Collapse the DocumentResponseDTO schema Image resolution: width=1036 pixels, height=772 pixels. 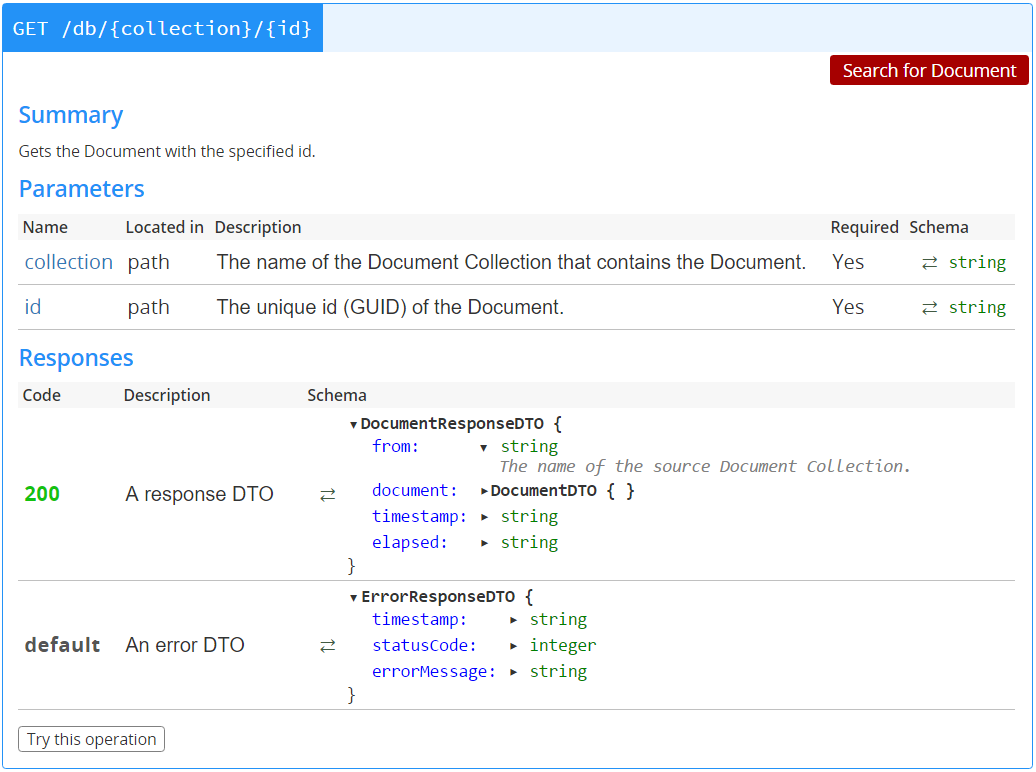point(353,425)
